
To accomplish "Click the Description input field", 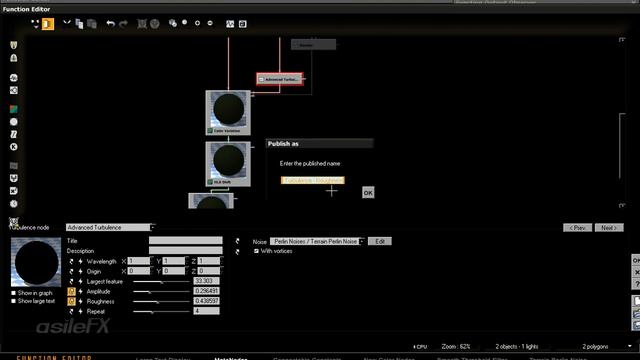I will (186, 251).
